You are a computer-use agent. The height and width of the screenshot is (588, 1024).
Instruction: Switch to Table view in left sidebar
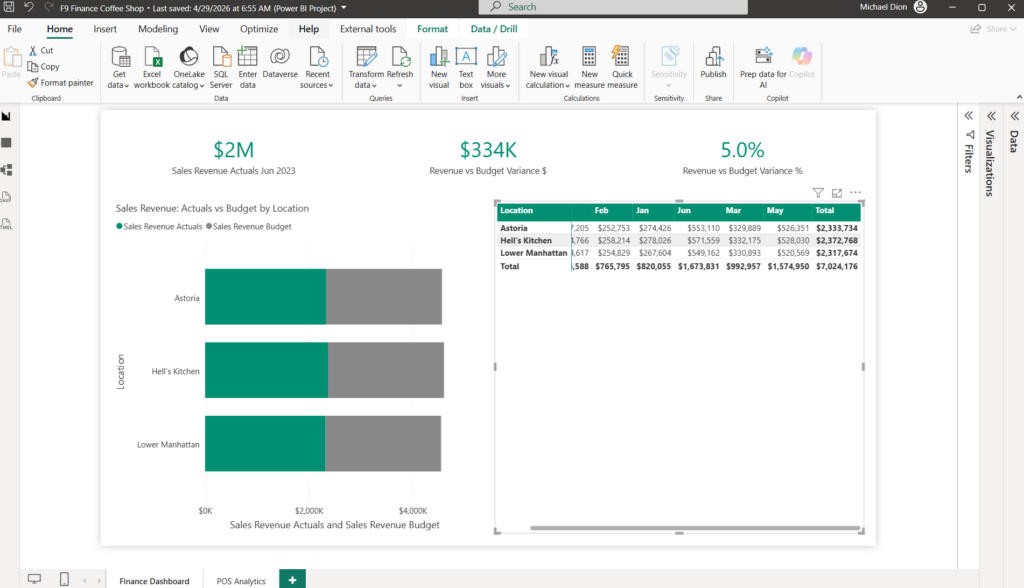pos(7,143)
